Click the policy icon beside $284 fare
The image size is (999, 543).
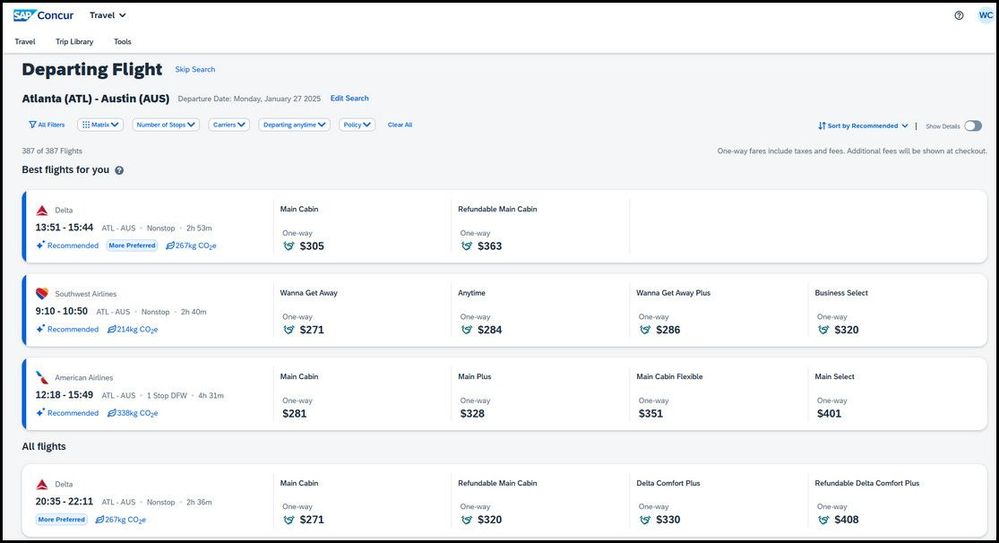coord(466,329)
